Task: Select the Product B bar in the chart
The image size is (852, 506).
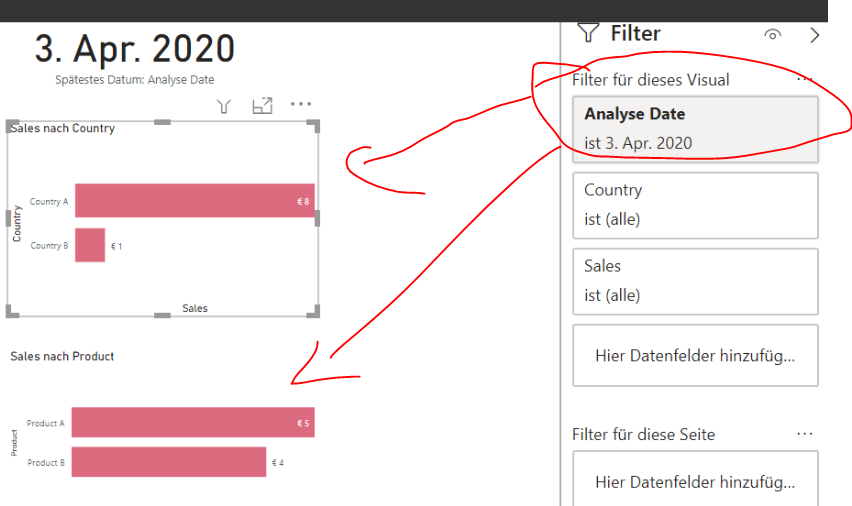Action: [169, 462]
